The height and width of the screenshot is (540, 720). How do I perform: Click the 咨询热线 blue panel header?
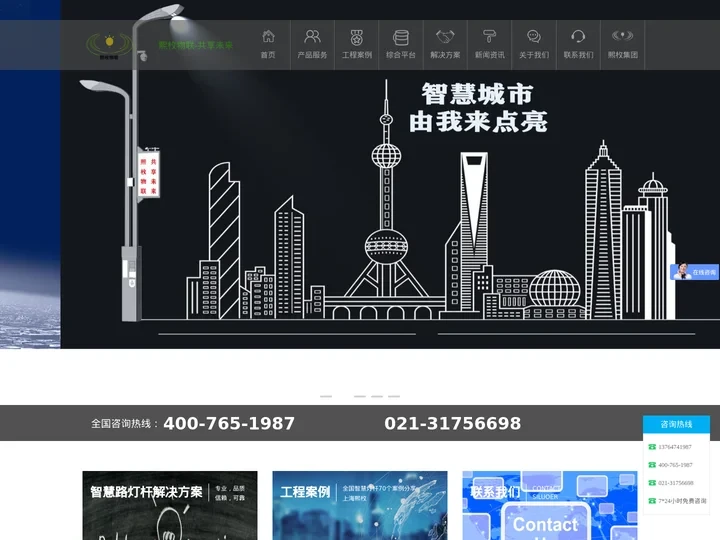pos(676,424)
